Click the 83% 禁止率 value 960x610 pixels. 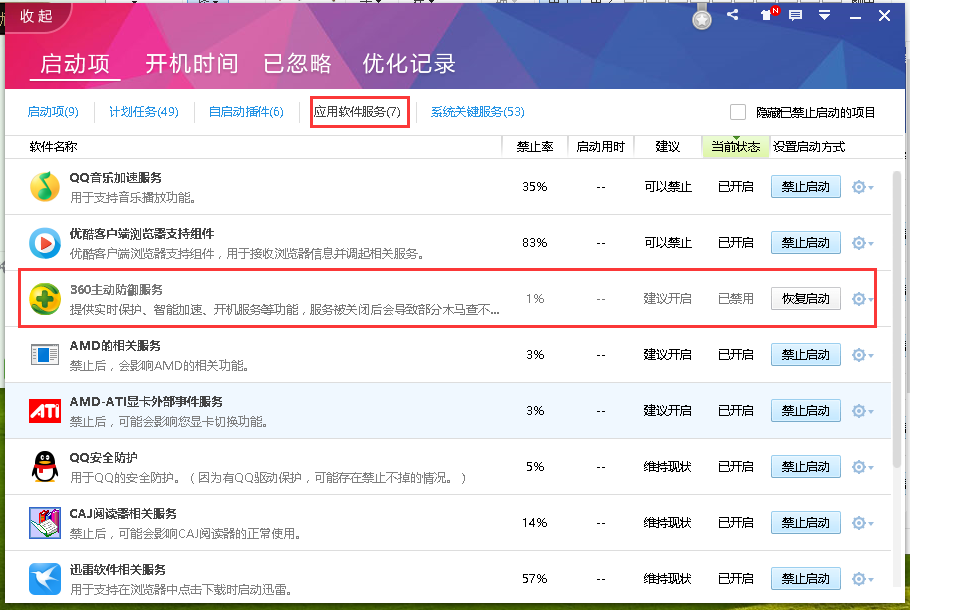[x=534, y=243]
